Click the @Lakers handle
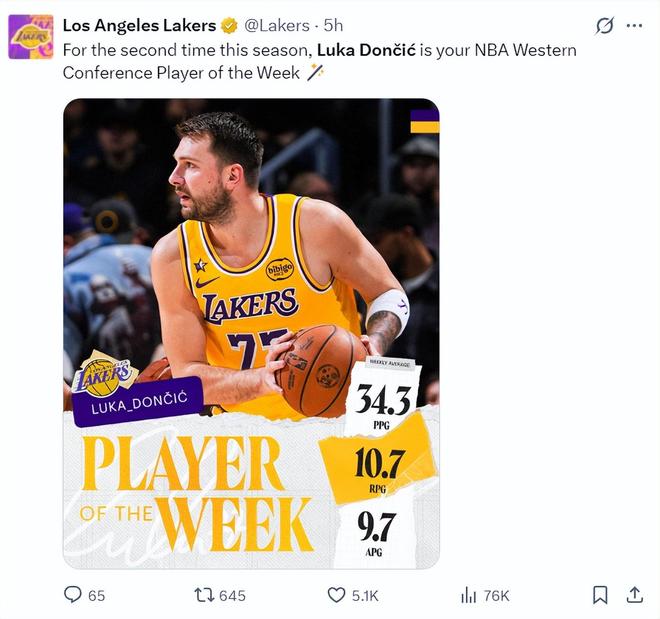The image size is (660, 619). (277, 25)
